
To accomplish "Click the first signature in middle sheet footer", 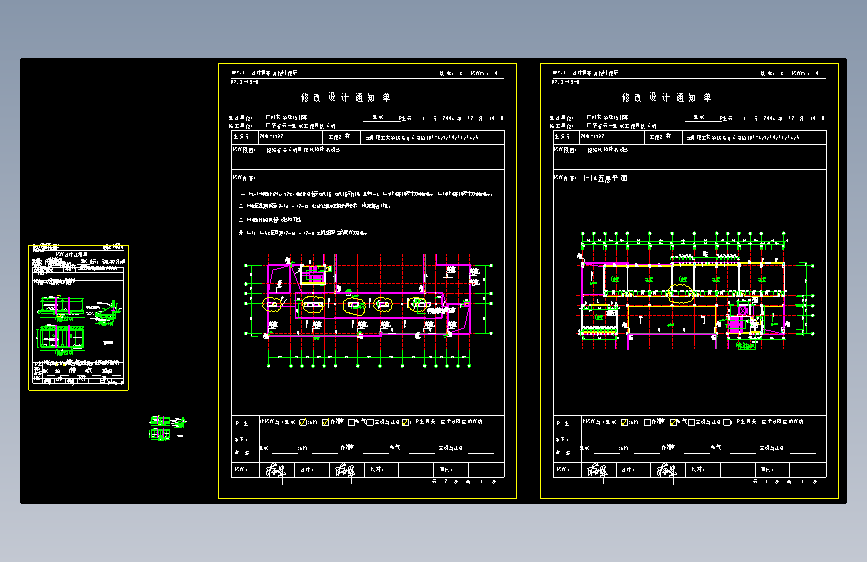I will click(276, 471).
